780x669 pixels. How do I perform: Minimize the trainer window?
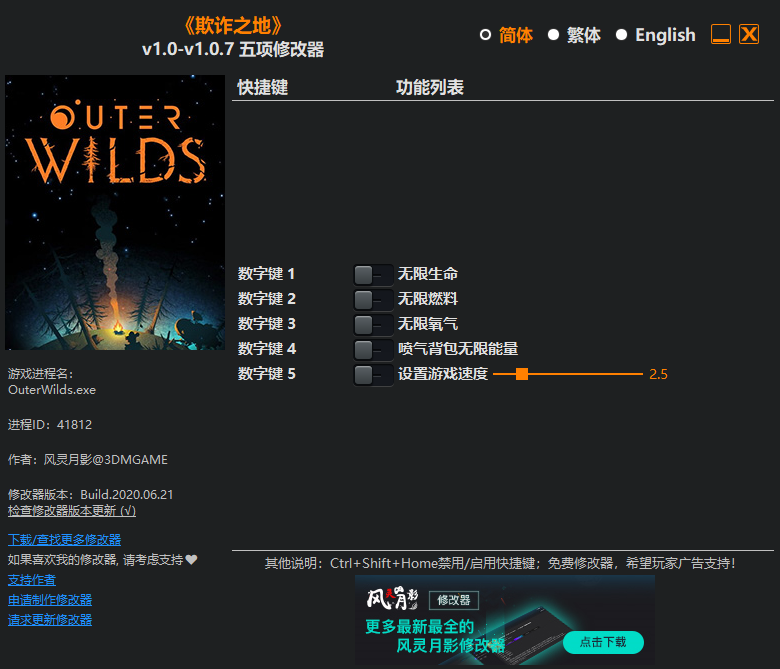721,34
